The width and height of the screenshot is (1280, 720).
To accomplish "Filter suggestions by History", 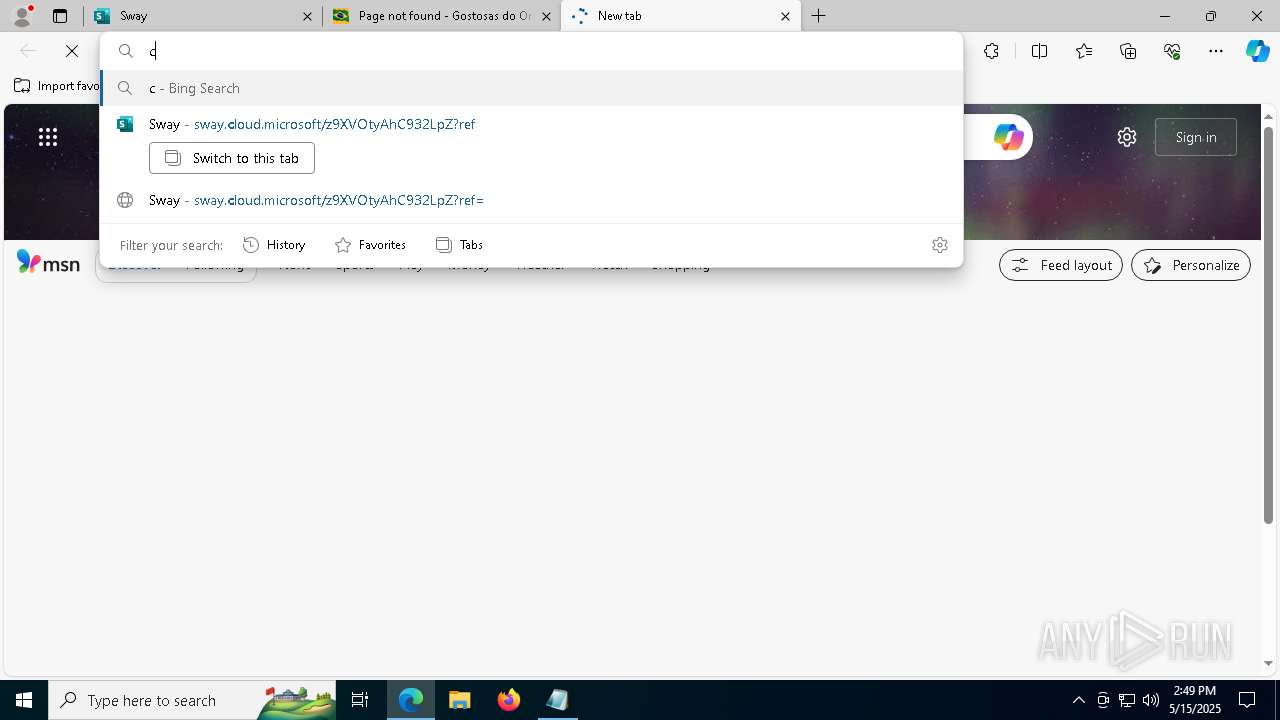I will pyautogui.click(x=275, y=245).
